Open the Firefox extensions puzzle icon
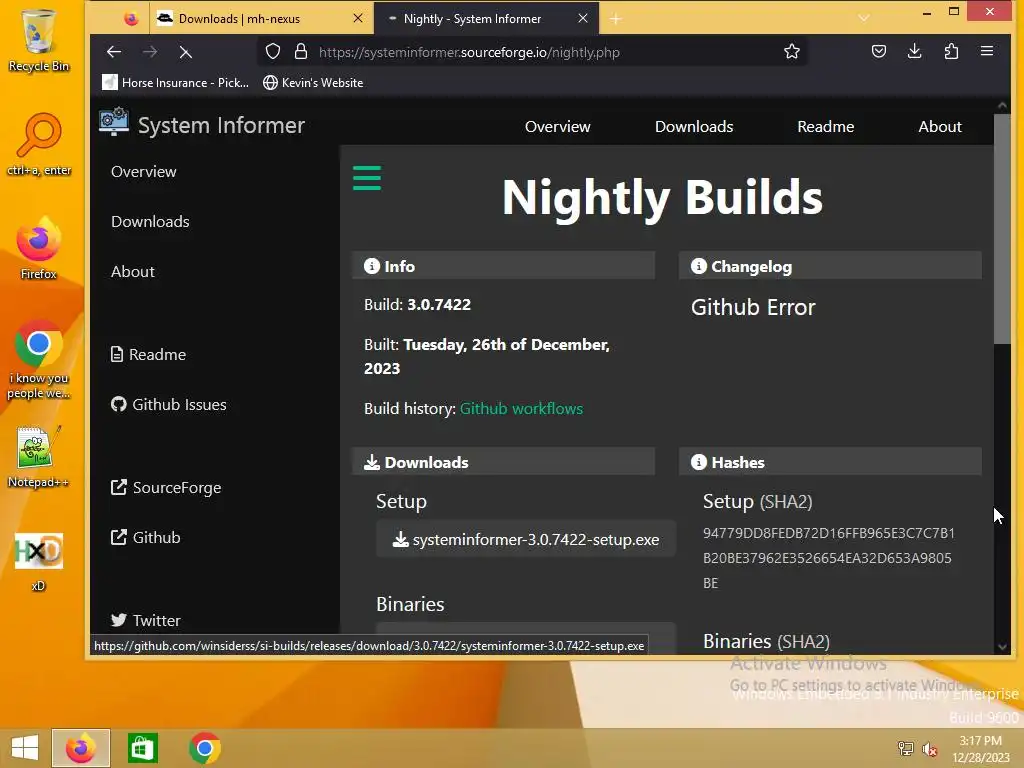 click(952, 52)
